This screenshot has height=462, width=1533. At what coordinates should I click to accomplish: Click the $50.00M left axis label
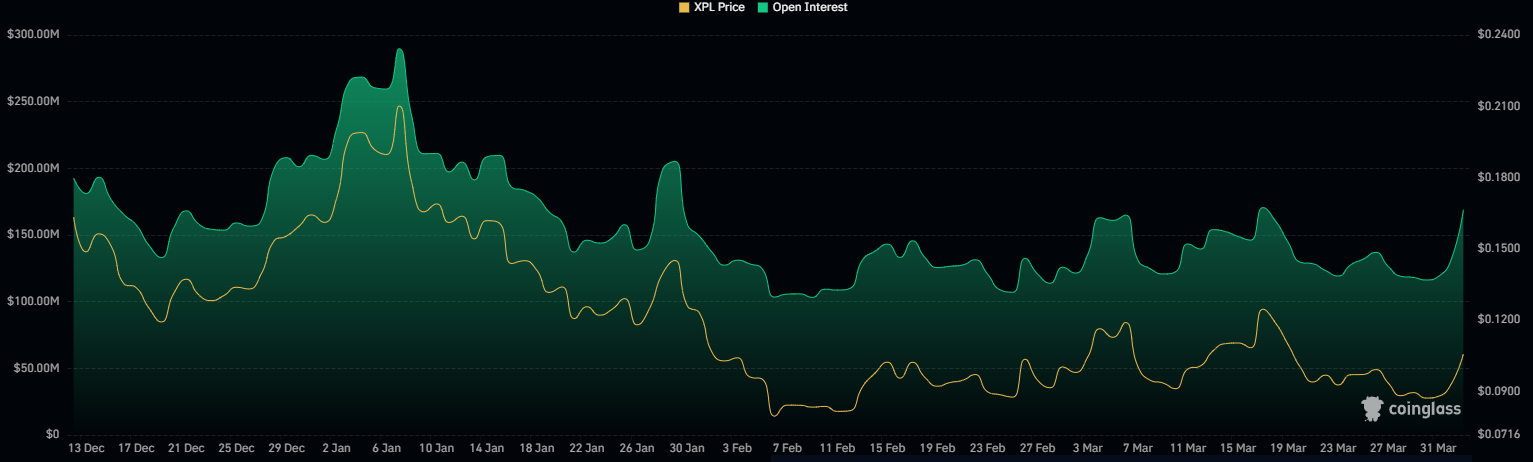pos(38,368)
